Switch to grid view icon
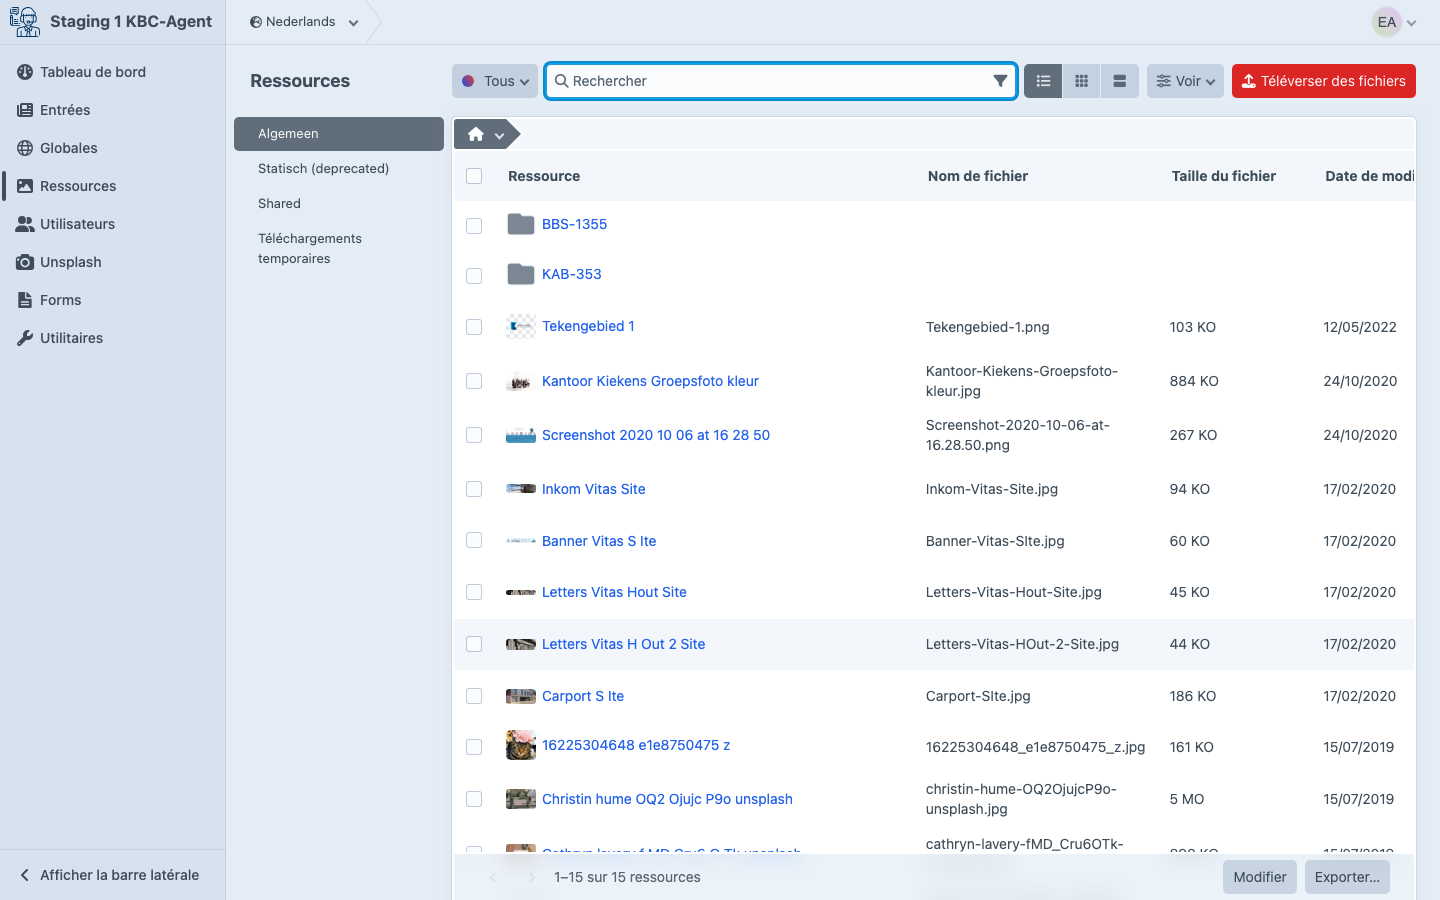Screen dimensions: 1440x900 [x=1081, y=81]
